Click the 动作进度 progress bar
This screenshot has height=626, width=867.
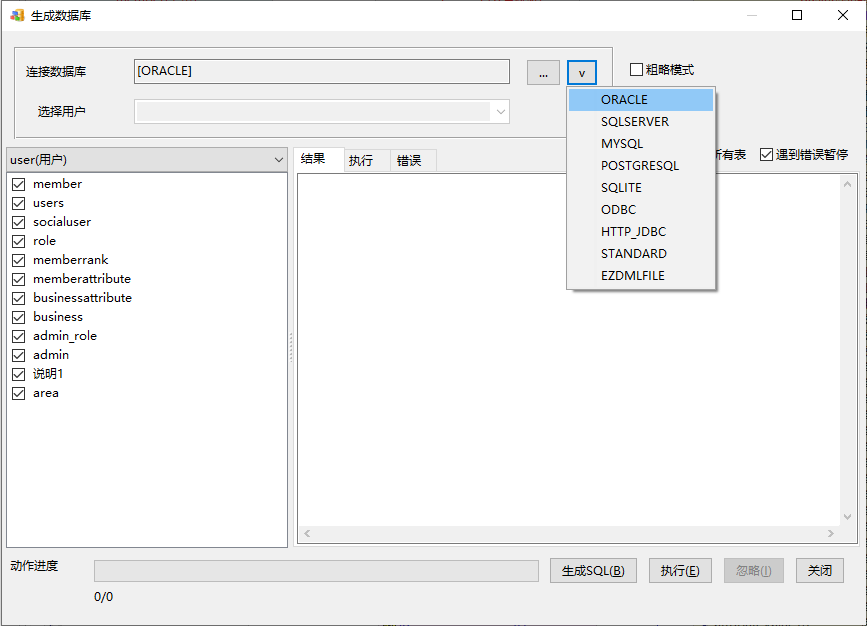pos(316,571)
